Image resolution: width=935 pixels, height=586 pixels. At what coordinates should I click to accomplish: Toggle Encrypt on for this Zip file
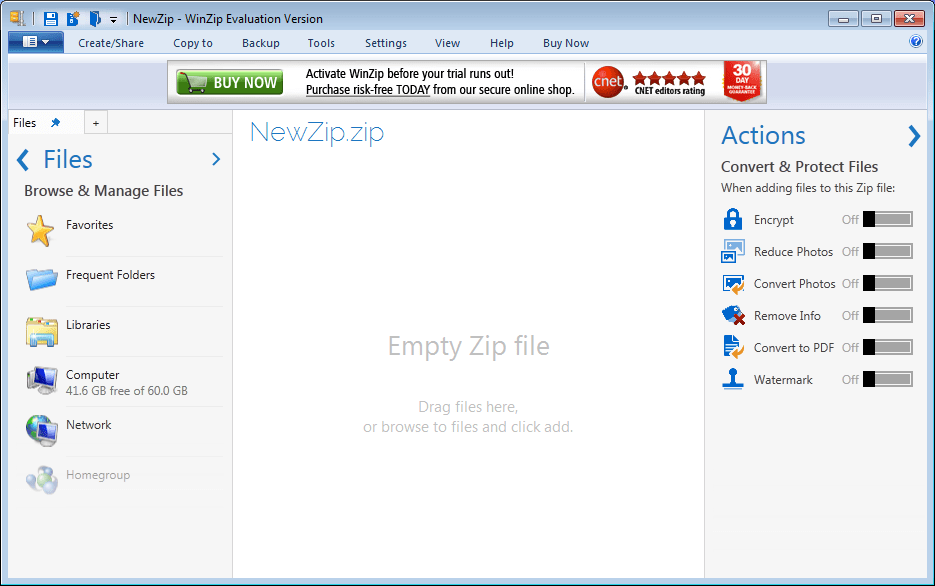tap(889, 219)
